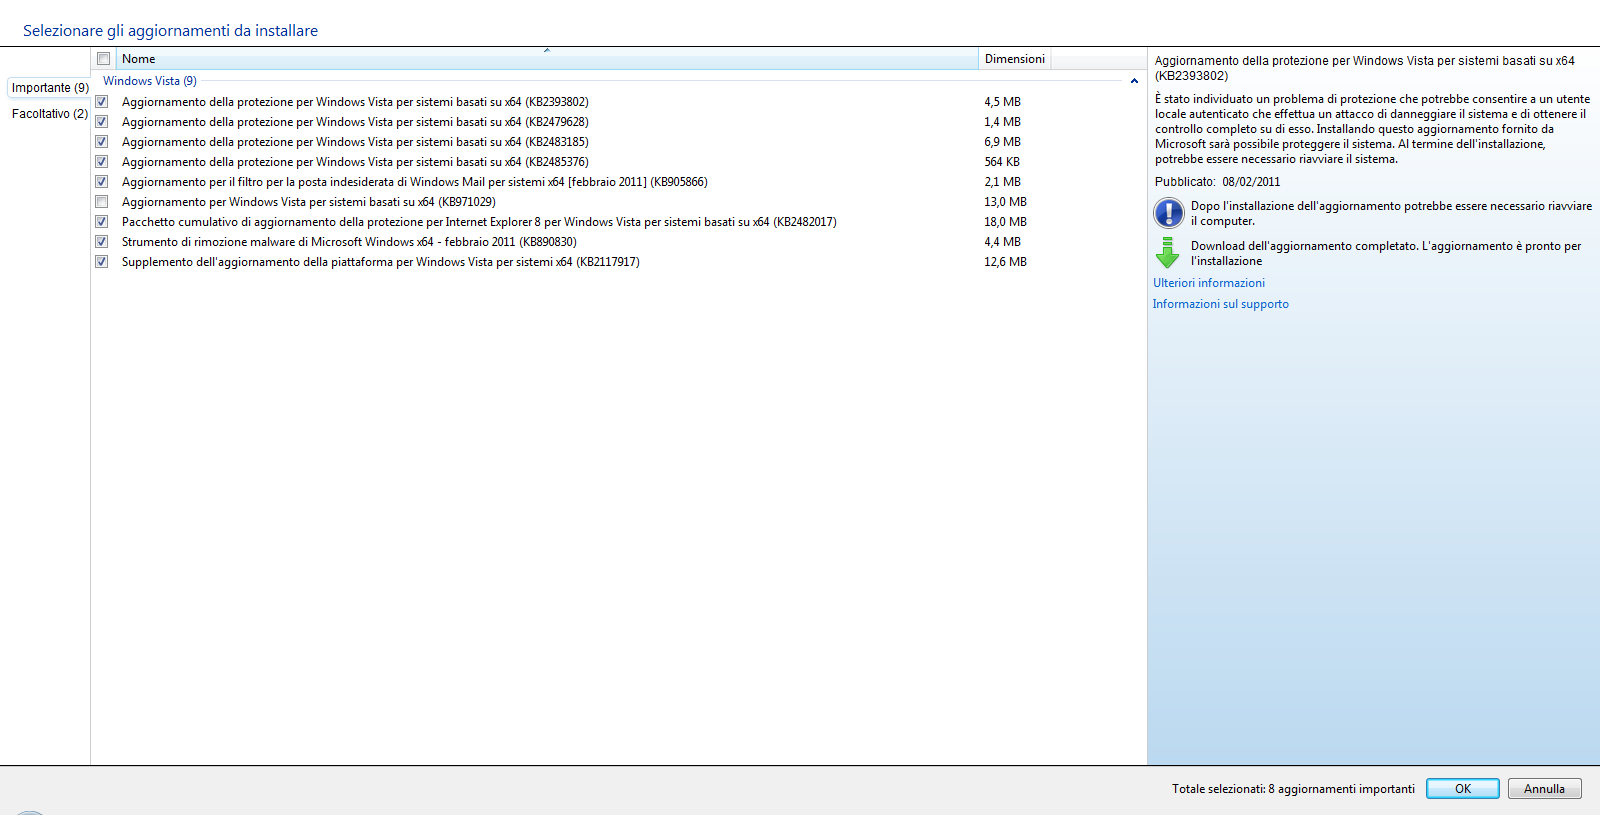Uncheck the KB2393802 update checkbox
Image resolution: width=1600 pixels, height=815 pixels.
coord(102,102)
